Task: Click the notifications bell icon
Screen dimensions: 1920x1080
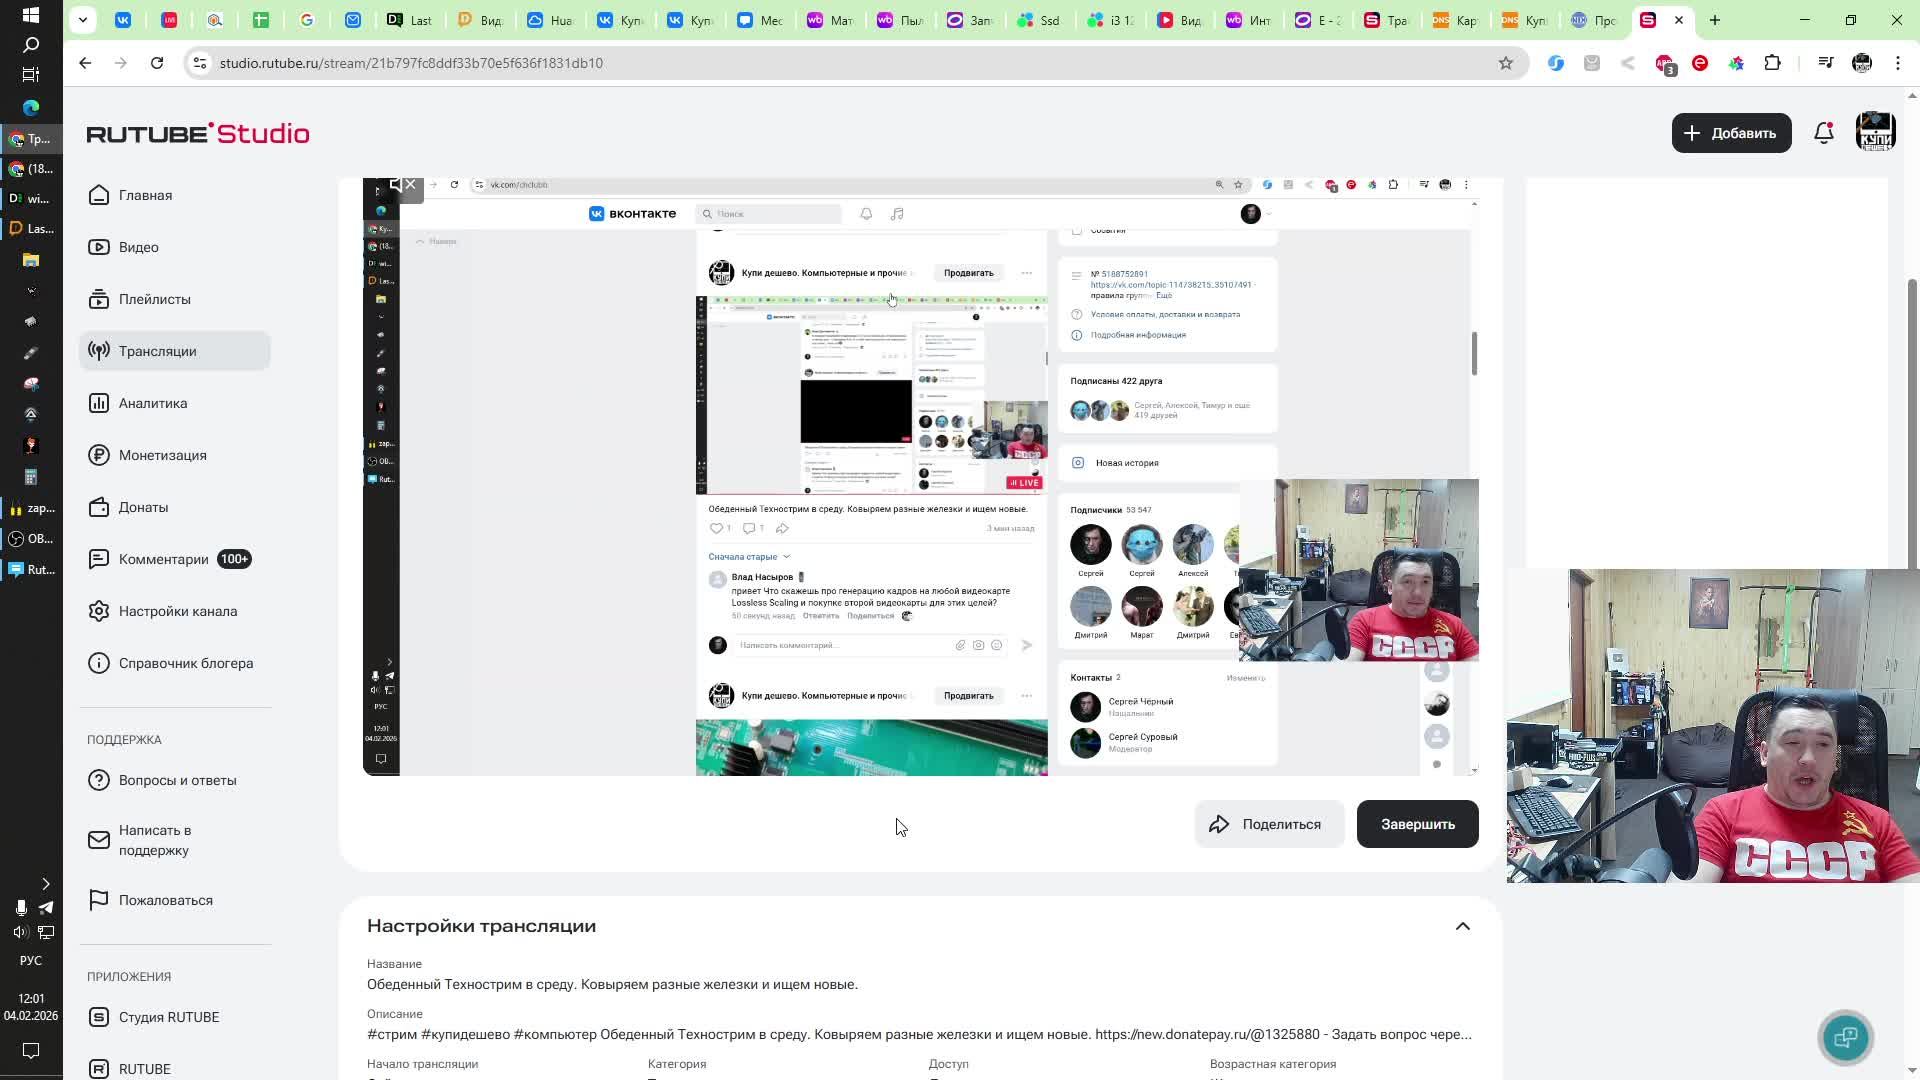Action: tap(1823, 133)
